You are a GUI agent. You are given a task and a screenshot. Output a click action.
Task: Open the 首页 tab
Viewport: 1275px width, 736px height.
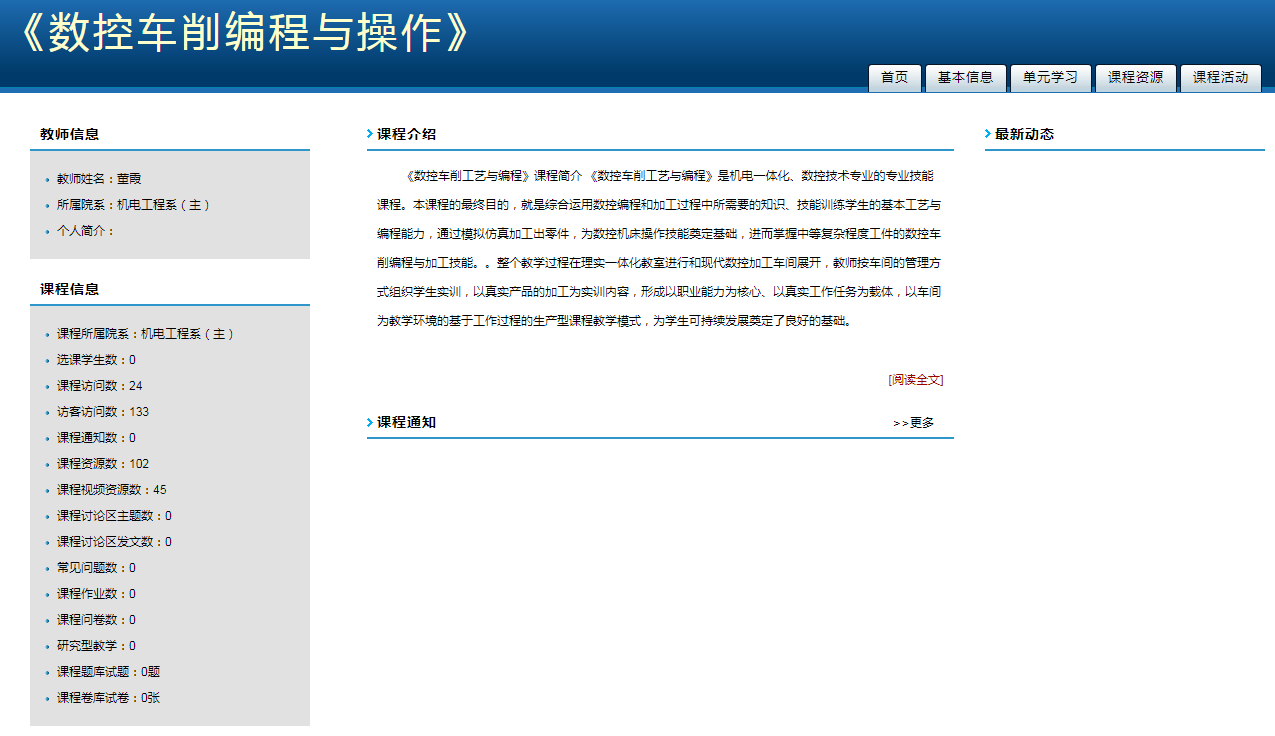(x=894, y=78)
